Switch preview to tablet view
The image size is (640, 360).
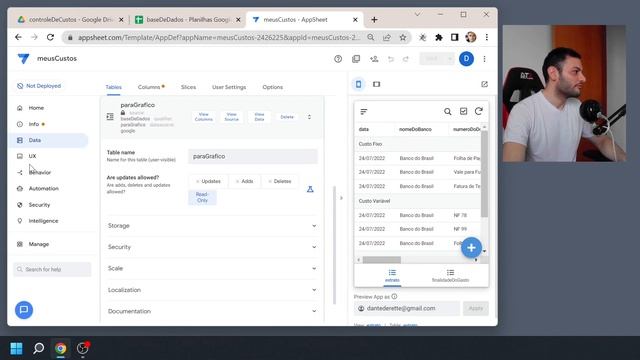coord(376,84)
